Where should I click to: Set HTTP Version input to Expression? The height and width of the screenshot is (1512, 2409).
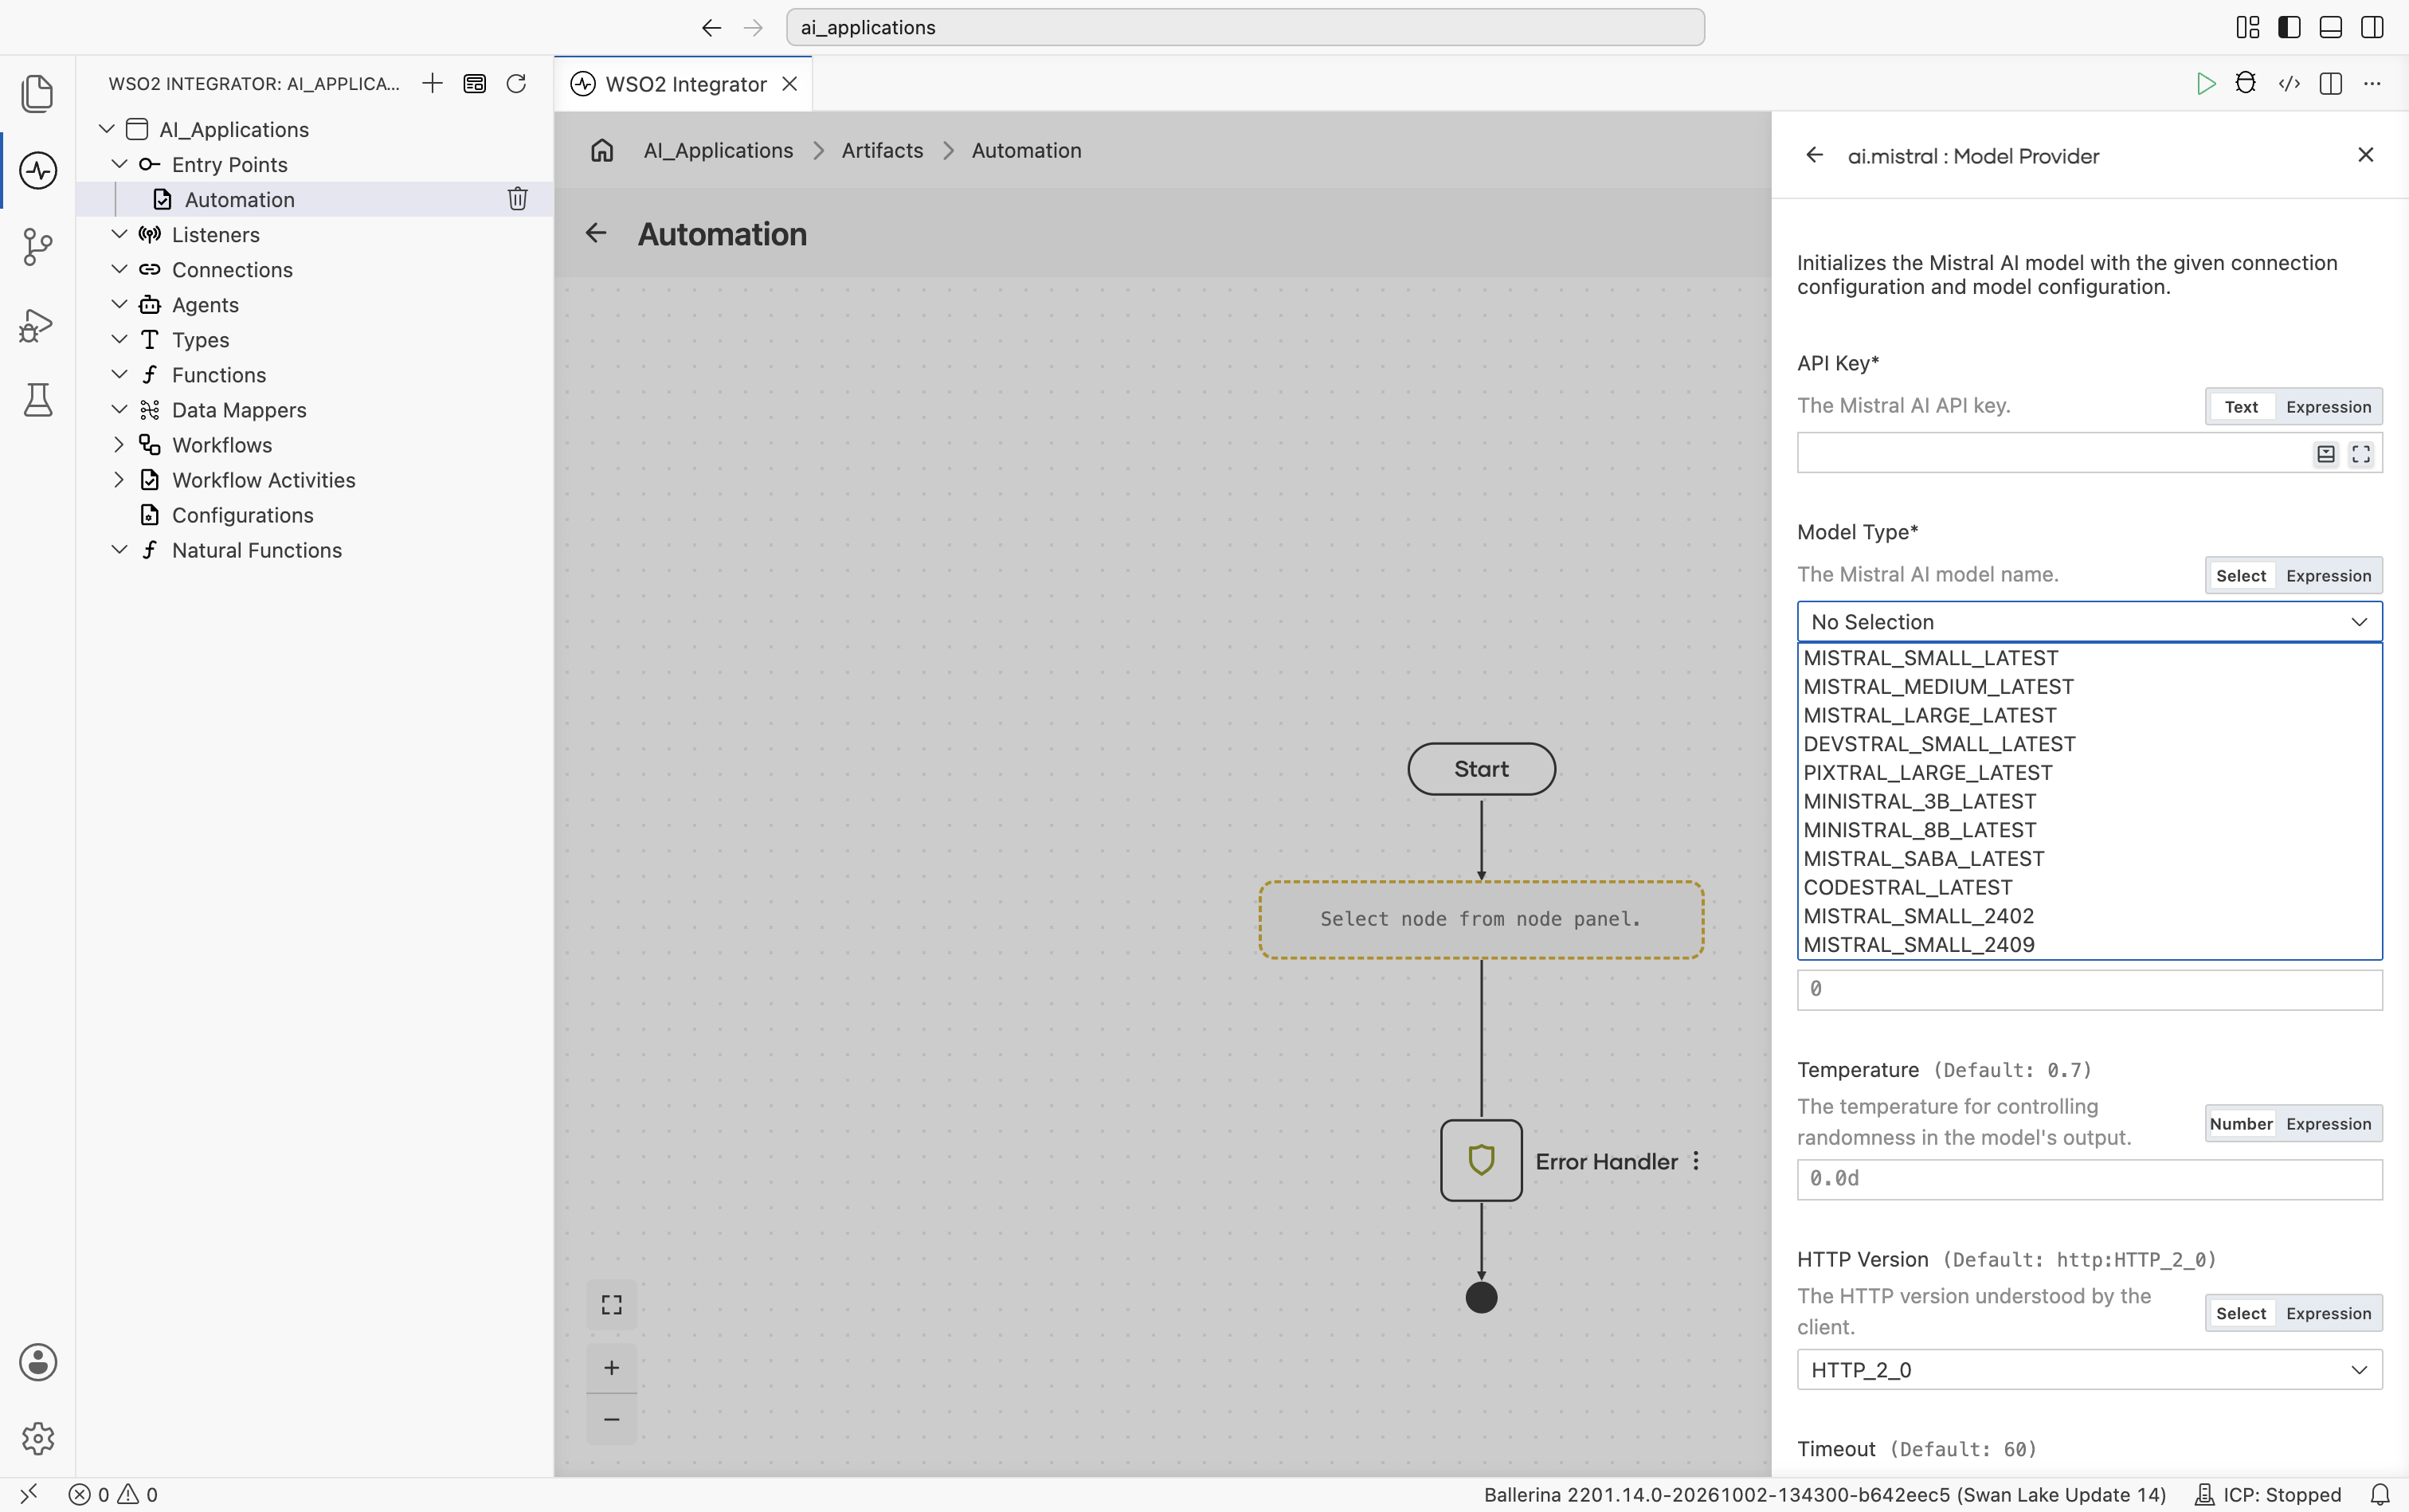click(x=2328, y=1314)
